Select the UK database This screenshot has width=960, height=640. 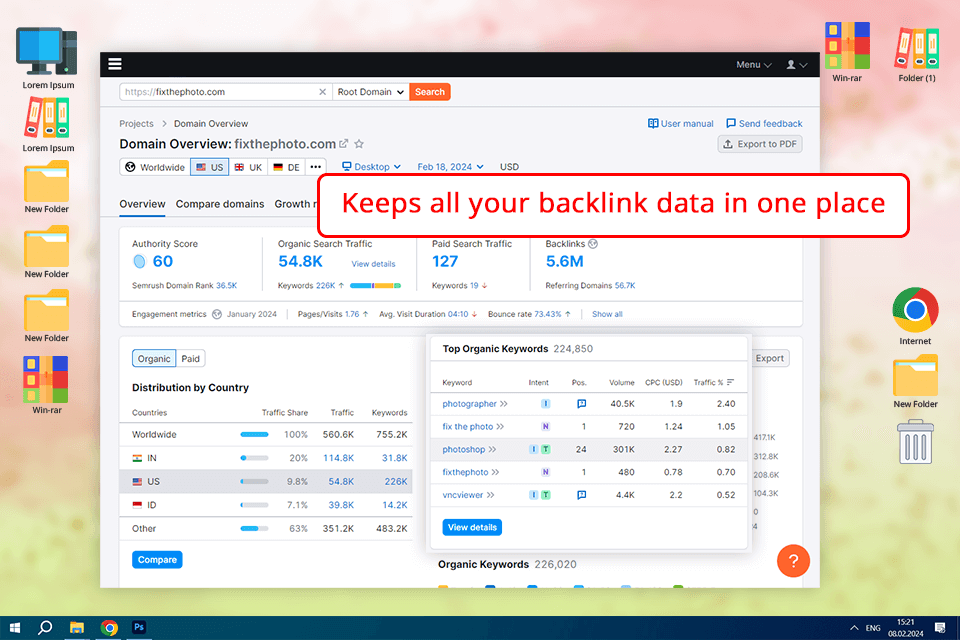coord(248,167)
